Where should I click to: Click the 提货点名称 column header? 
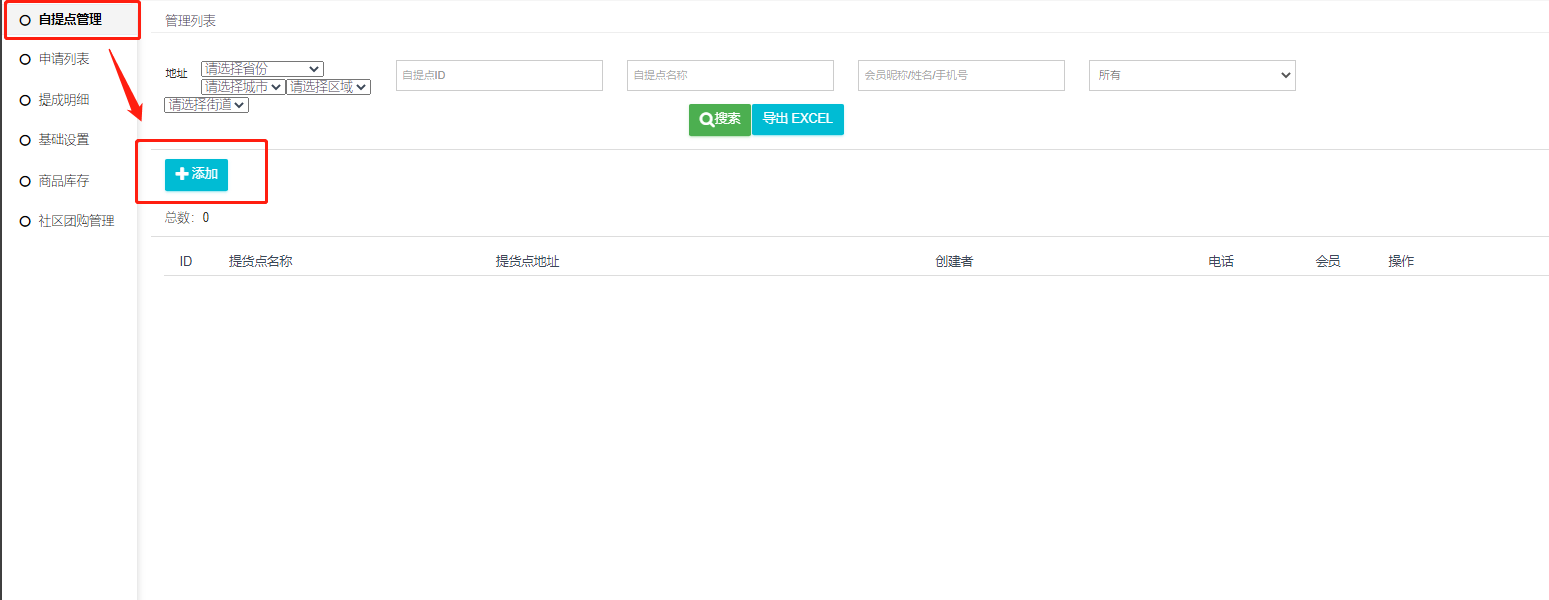[x=260, y=261]
